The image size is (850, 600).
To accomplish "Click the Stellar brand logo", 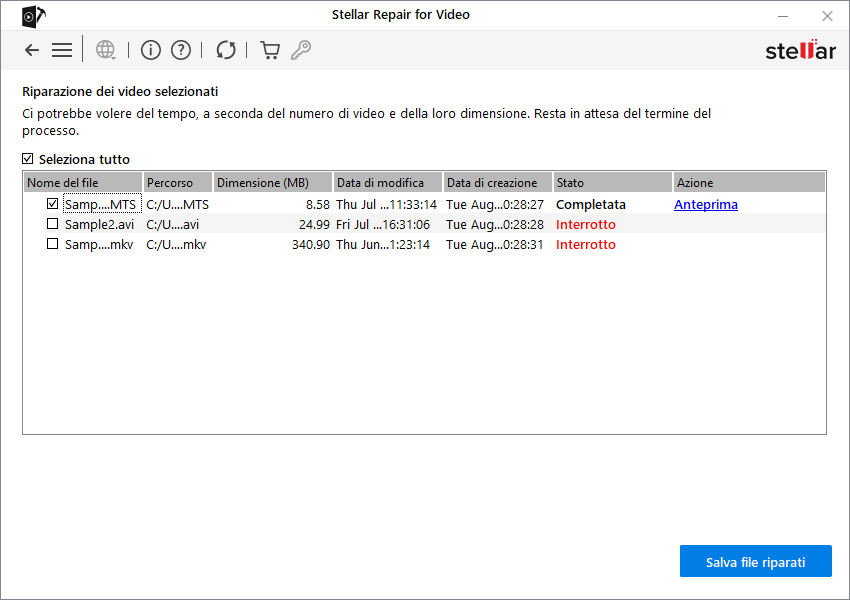I will point(800,50).
